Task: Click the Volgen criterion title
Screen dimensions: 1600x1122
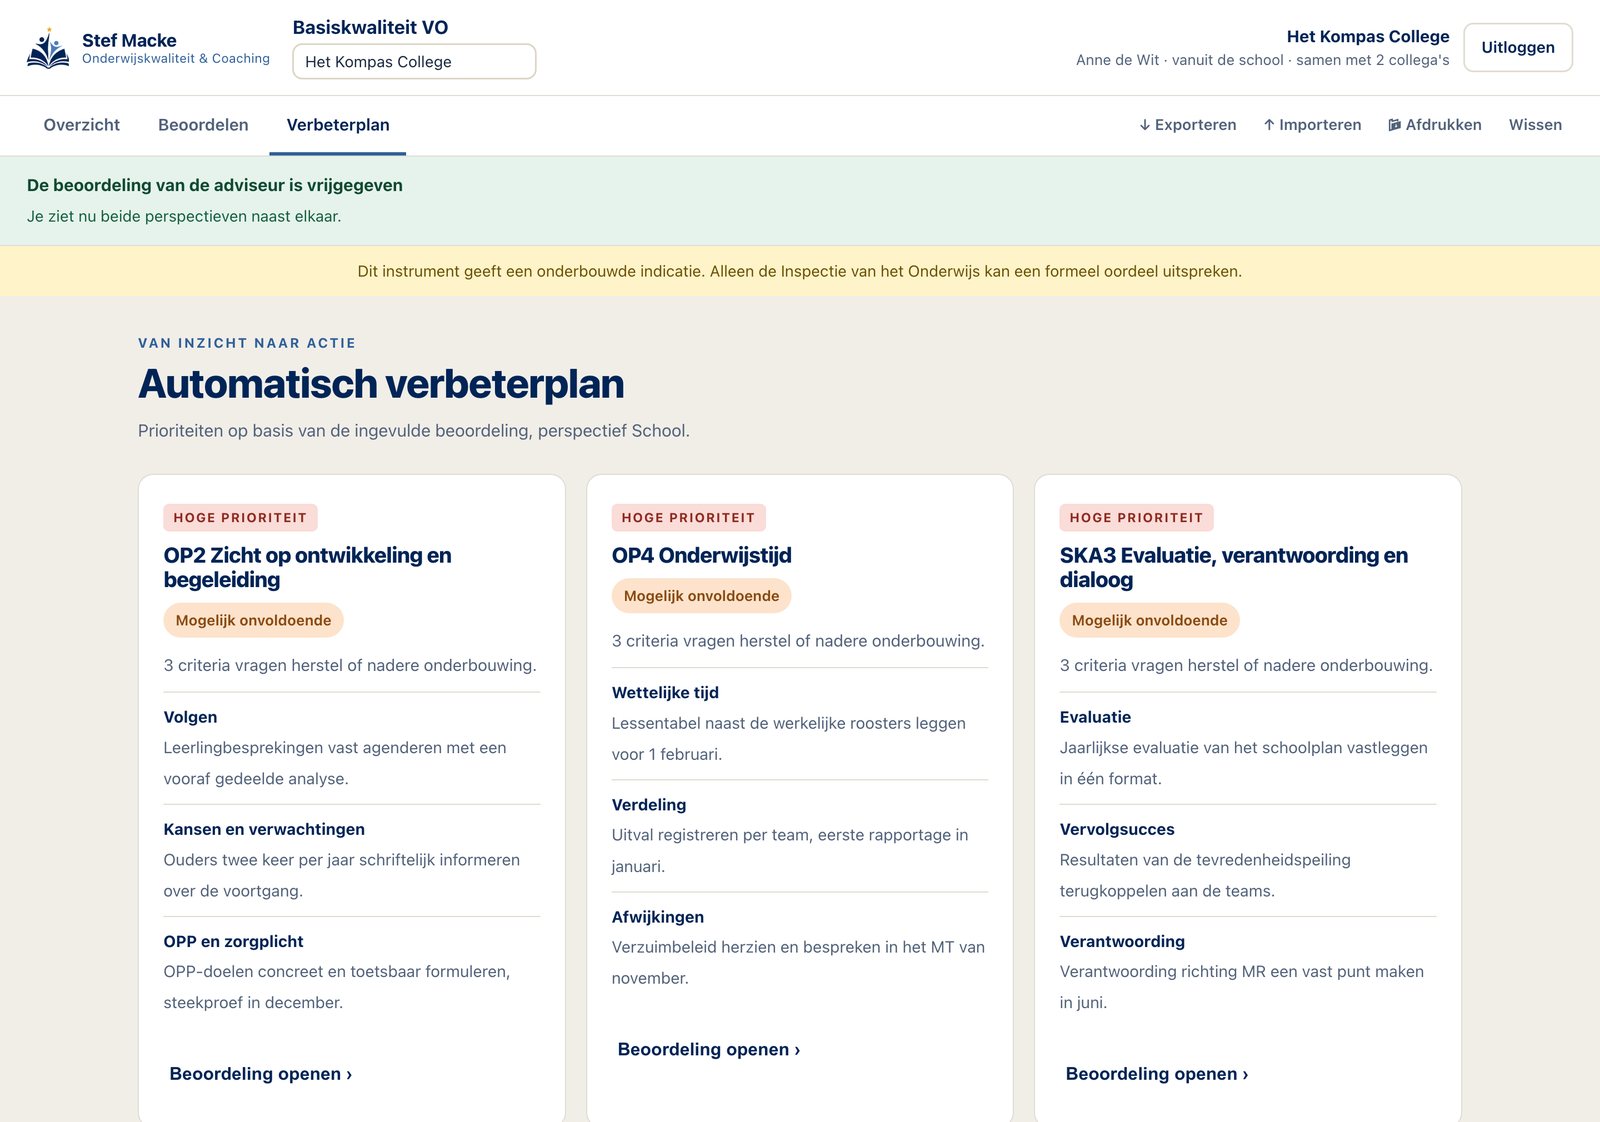Action: 190,717
